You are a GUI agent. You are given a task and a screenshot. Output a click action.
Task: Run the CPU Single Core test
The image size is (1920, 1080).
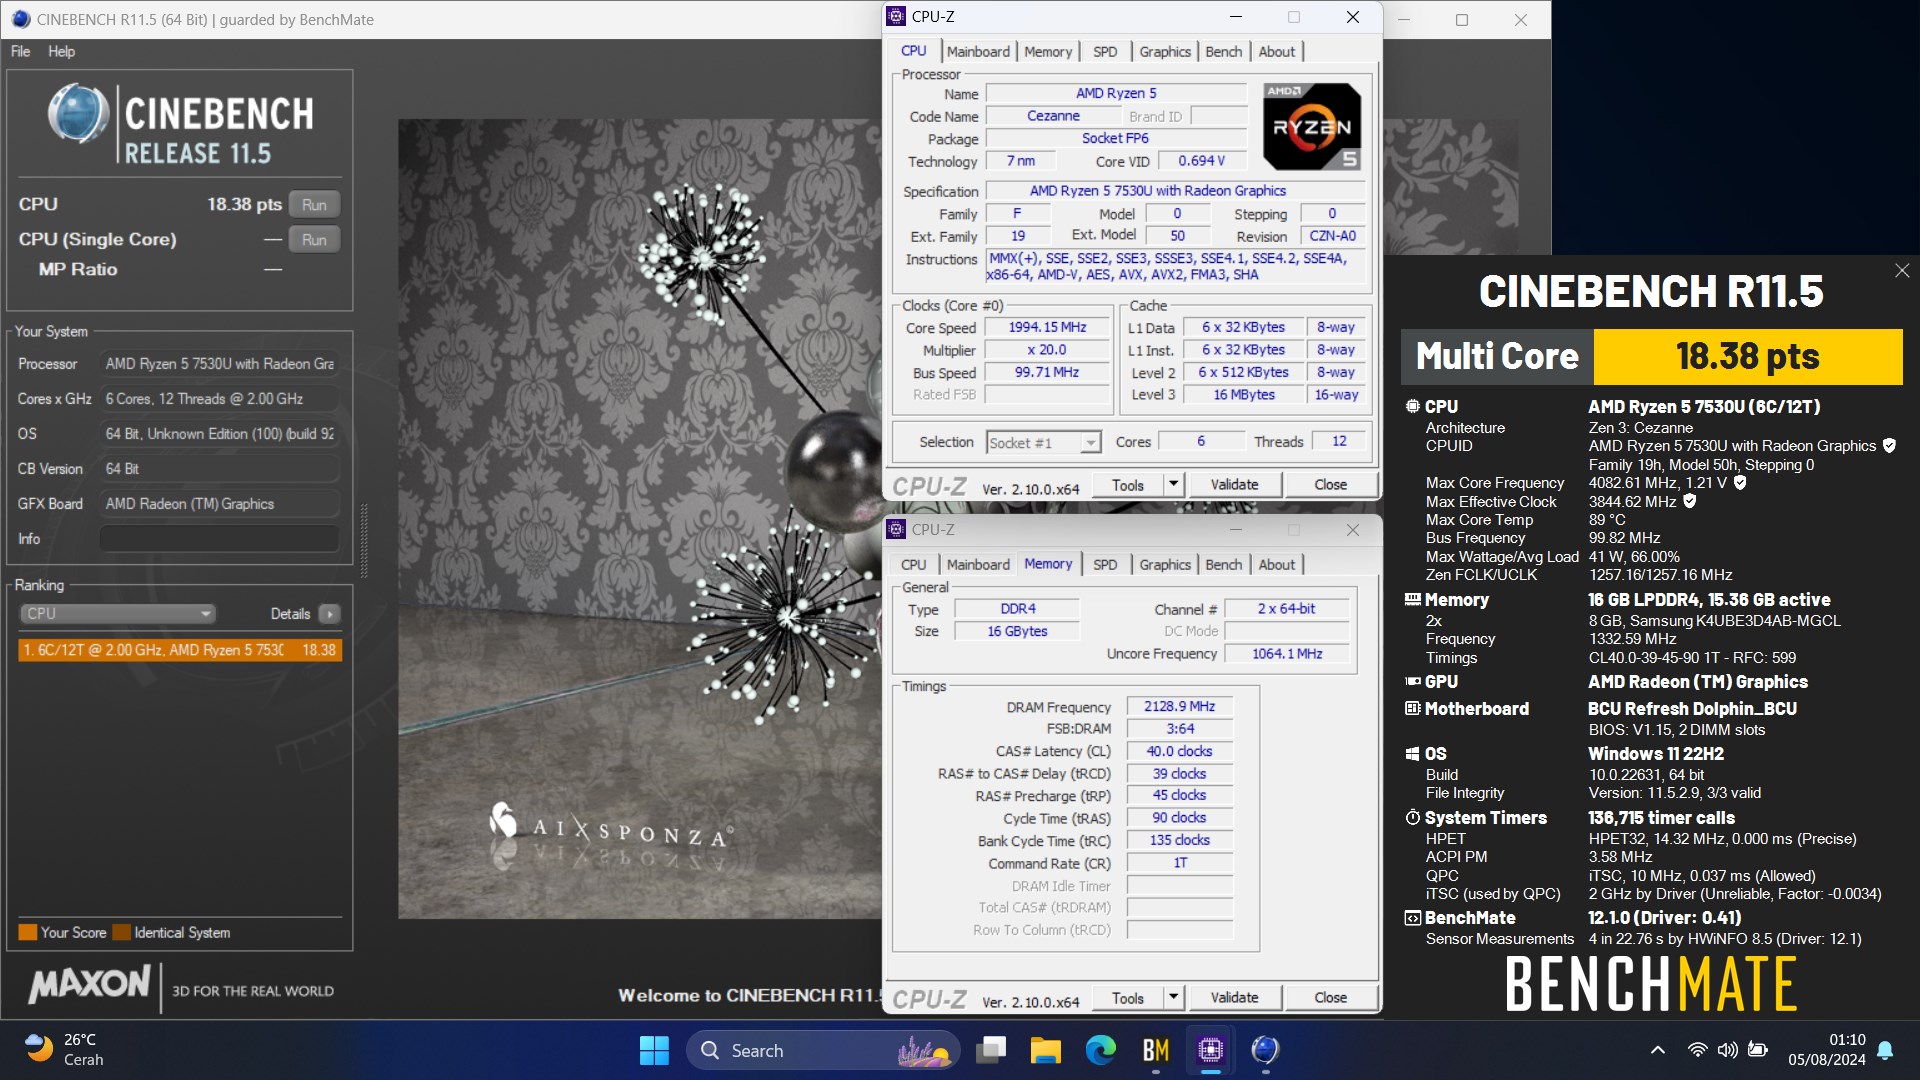[314, 239]
